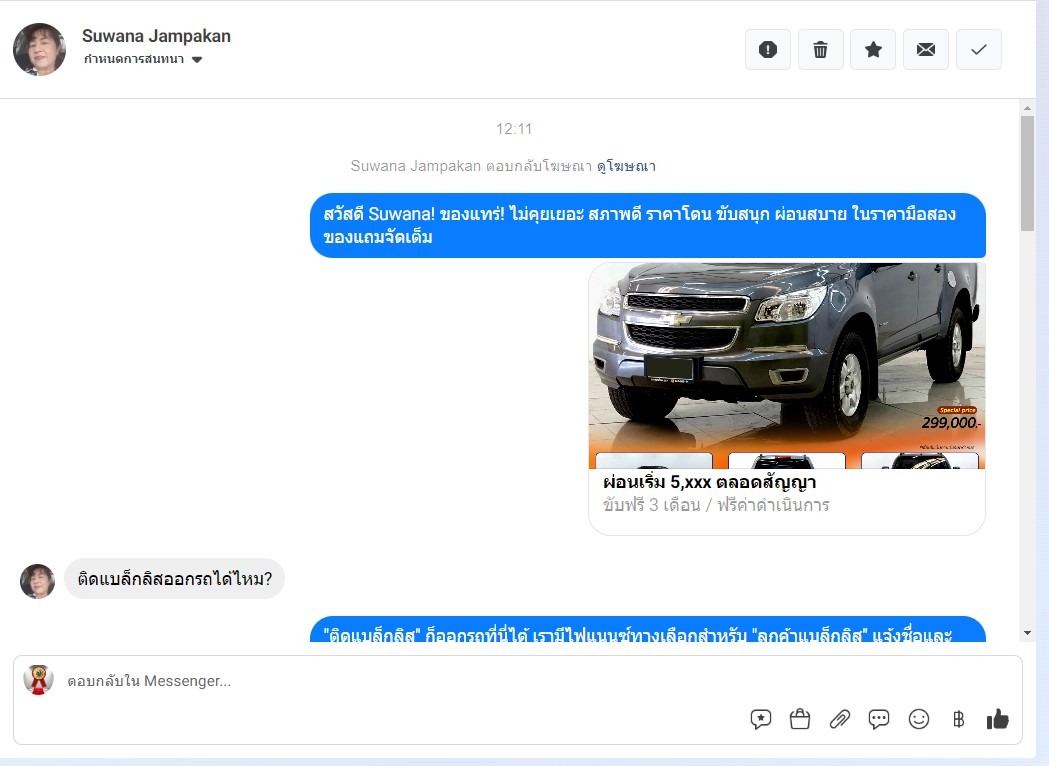Click the Suwana Jampakan name in header

coord(156,36)
